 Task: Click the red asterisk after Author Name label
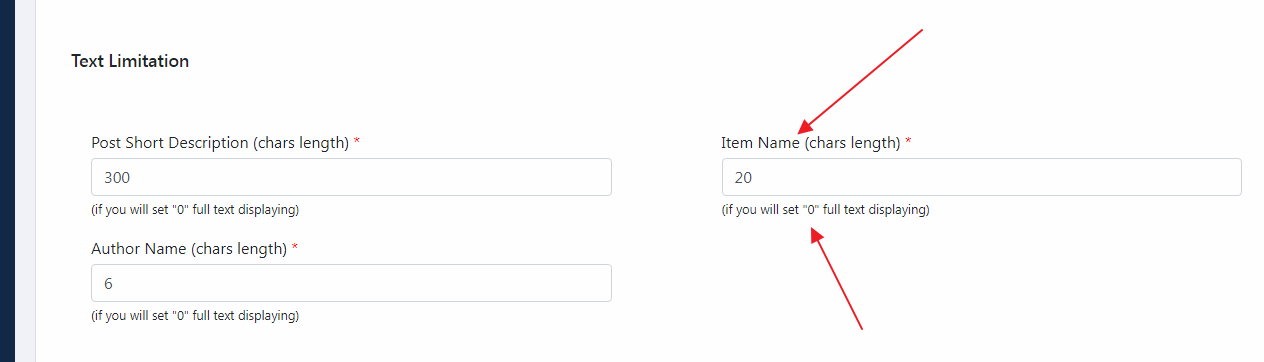[x=295, y=248]
